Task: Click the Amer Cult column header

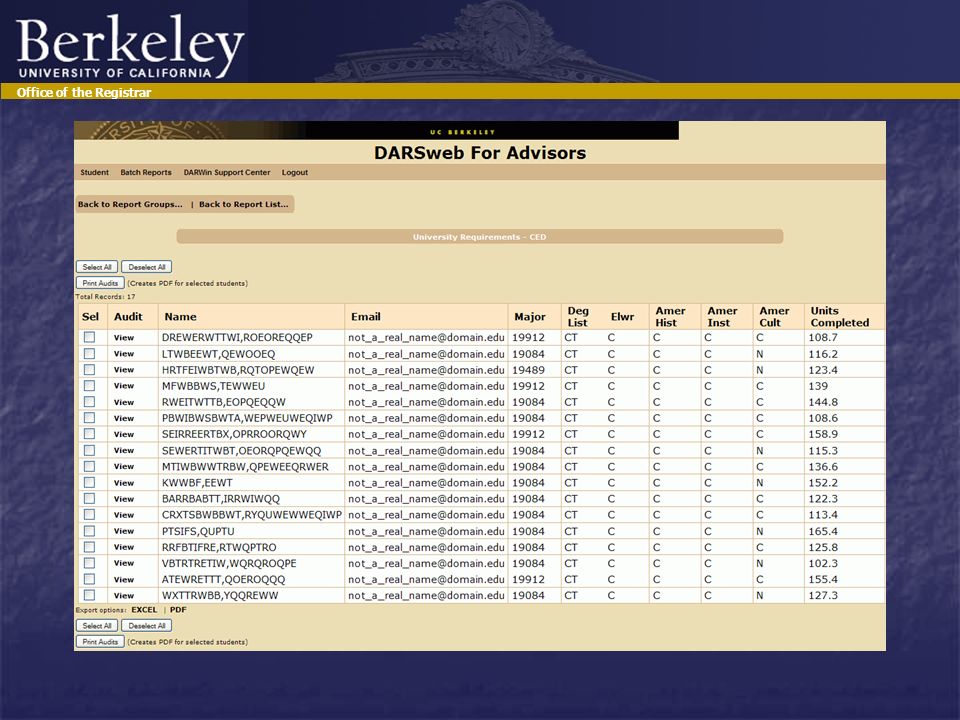Action: click(x=774, y=317)
